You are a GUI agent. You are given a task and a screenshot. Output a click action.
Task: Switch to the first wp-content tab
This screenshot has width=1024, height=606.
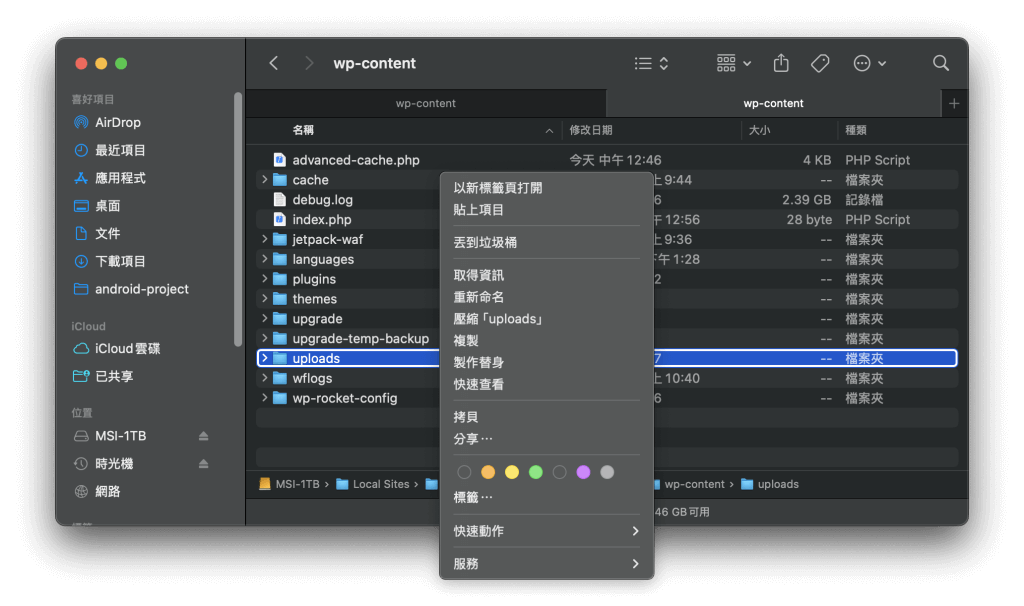(x=425, y=103)
